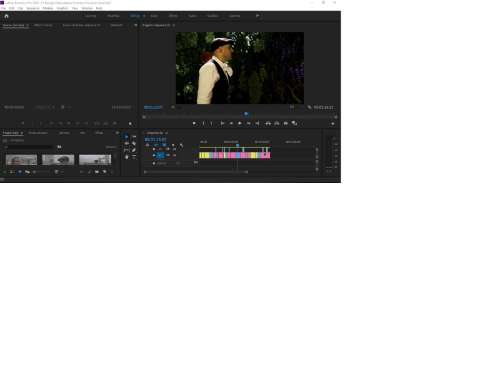
Task: Open the Window menu
Action: pyautogui.click(x=87, y=8)
